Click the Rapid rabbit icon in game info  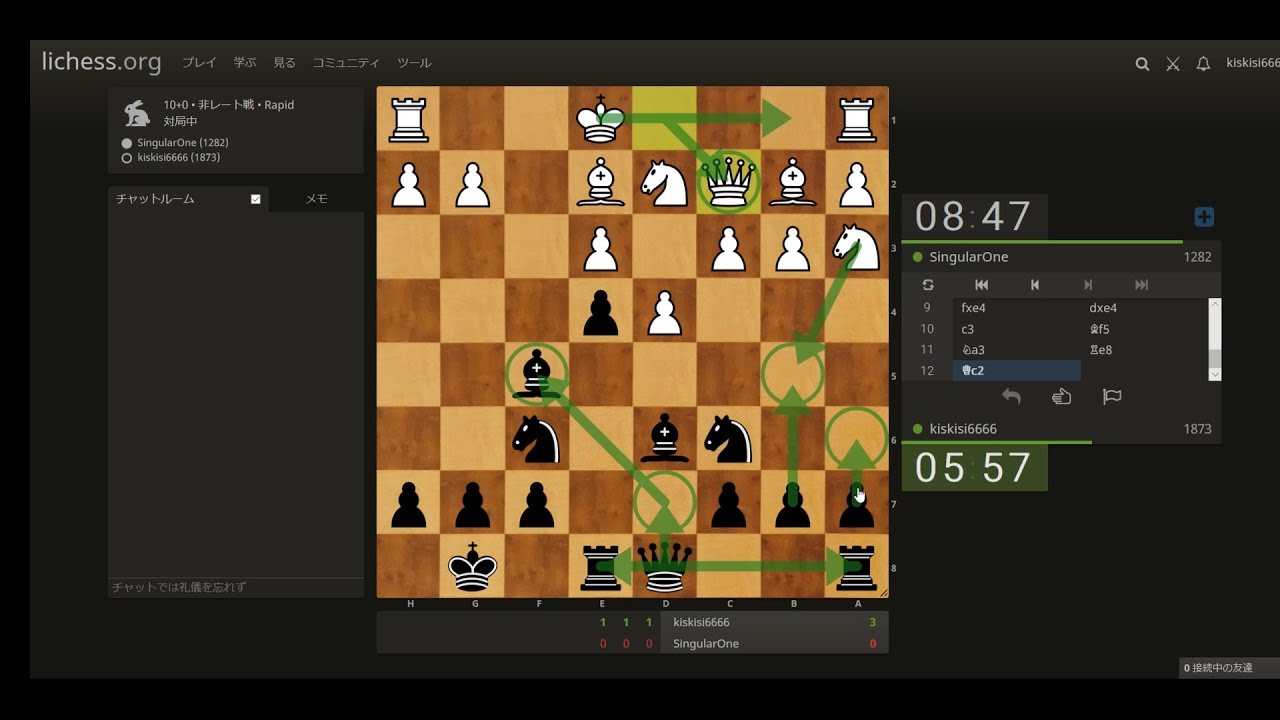pos(136,112)
